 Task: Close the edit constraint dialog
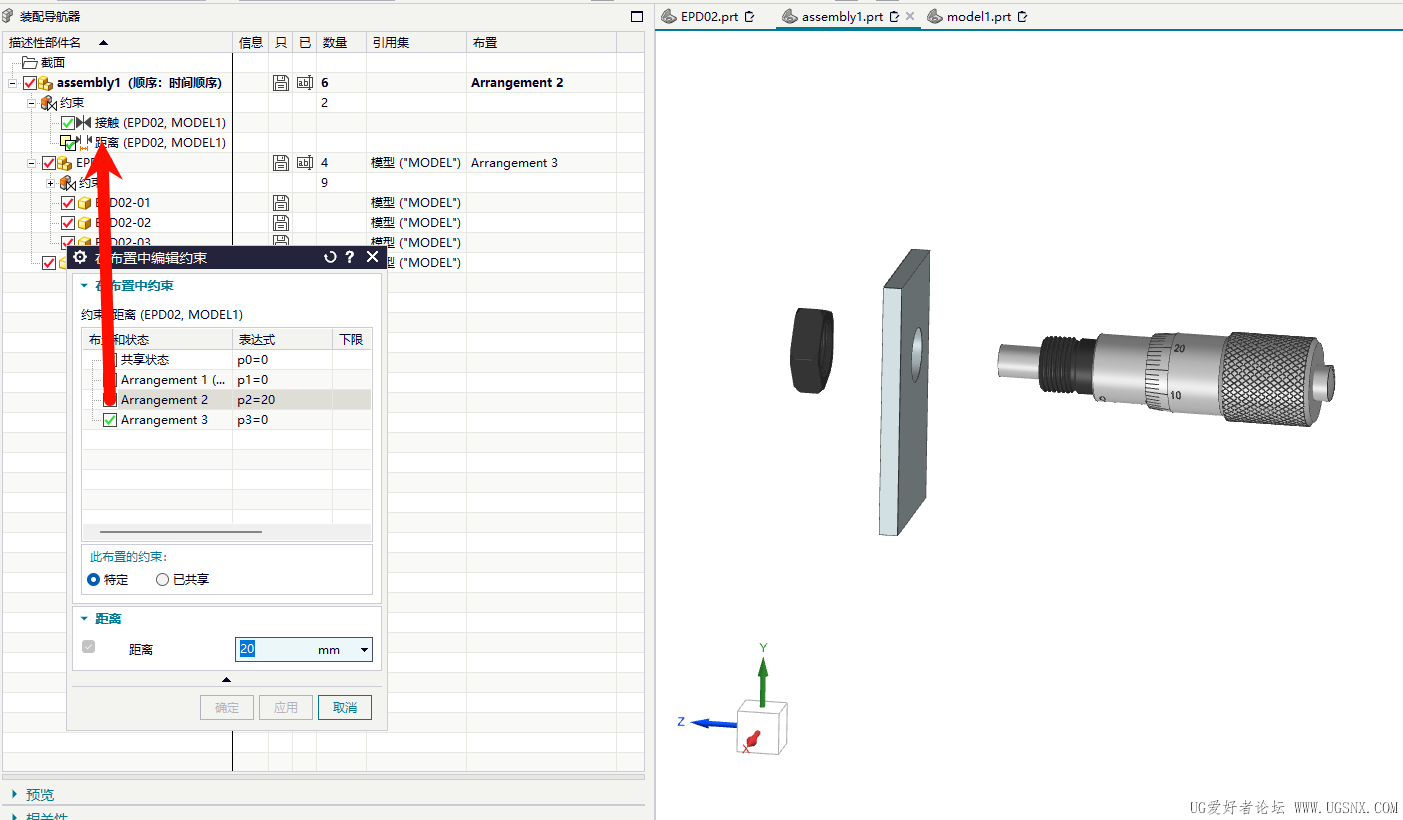373,257
